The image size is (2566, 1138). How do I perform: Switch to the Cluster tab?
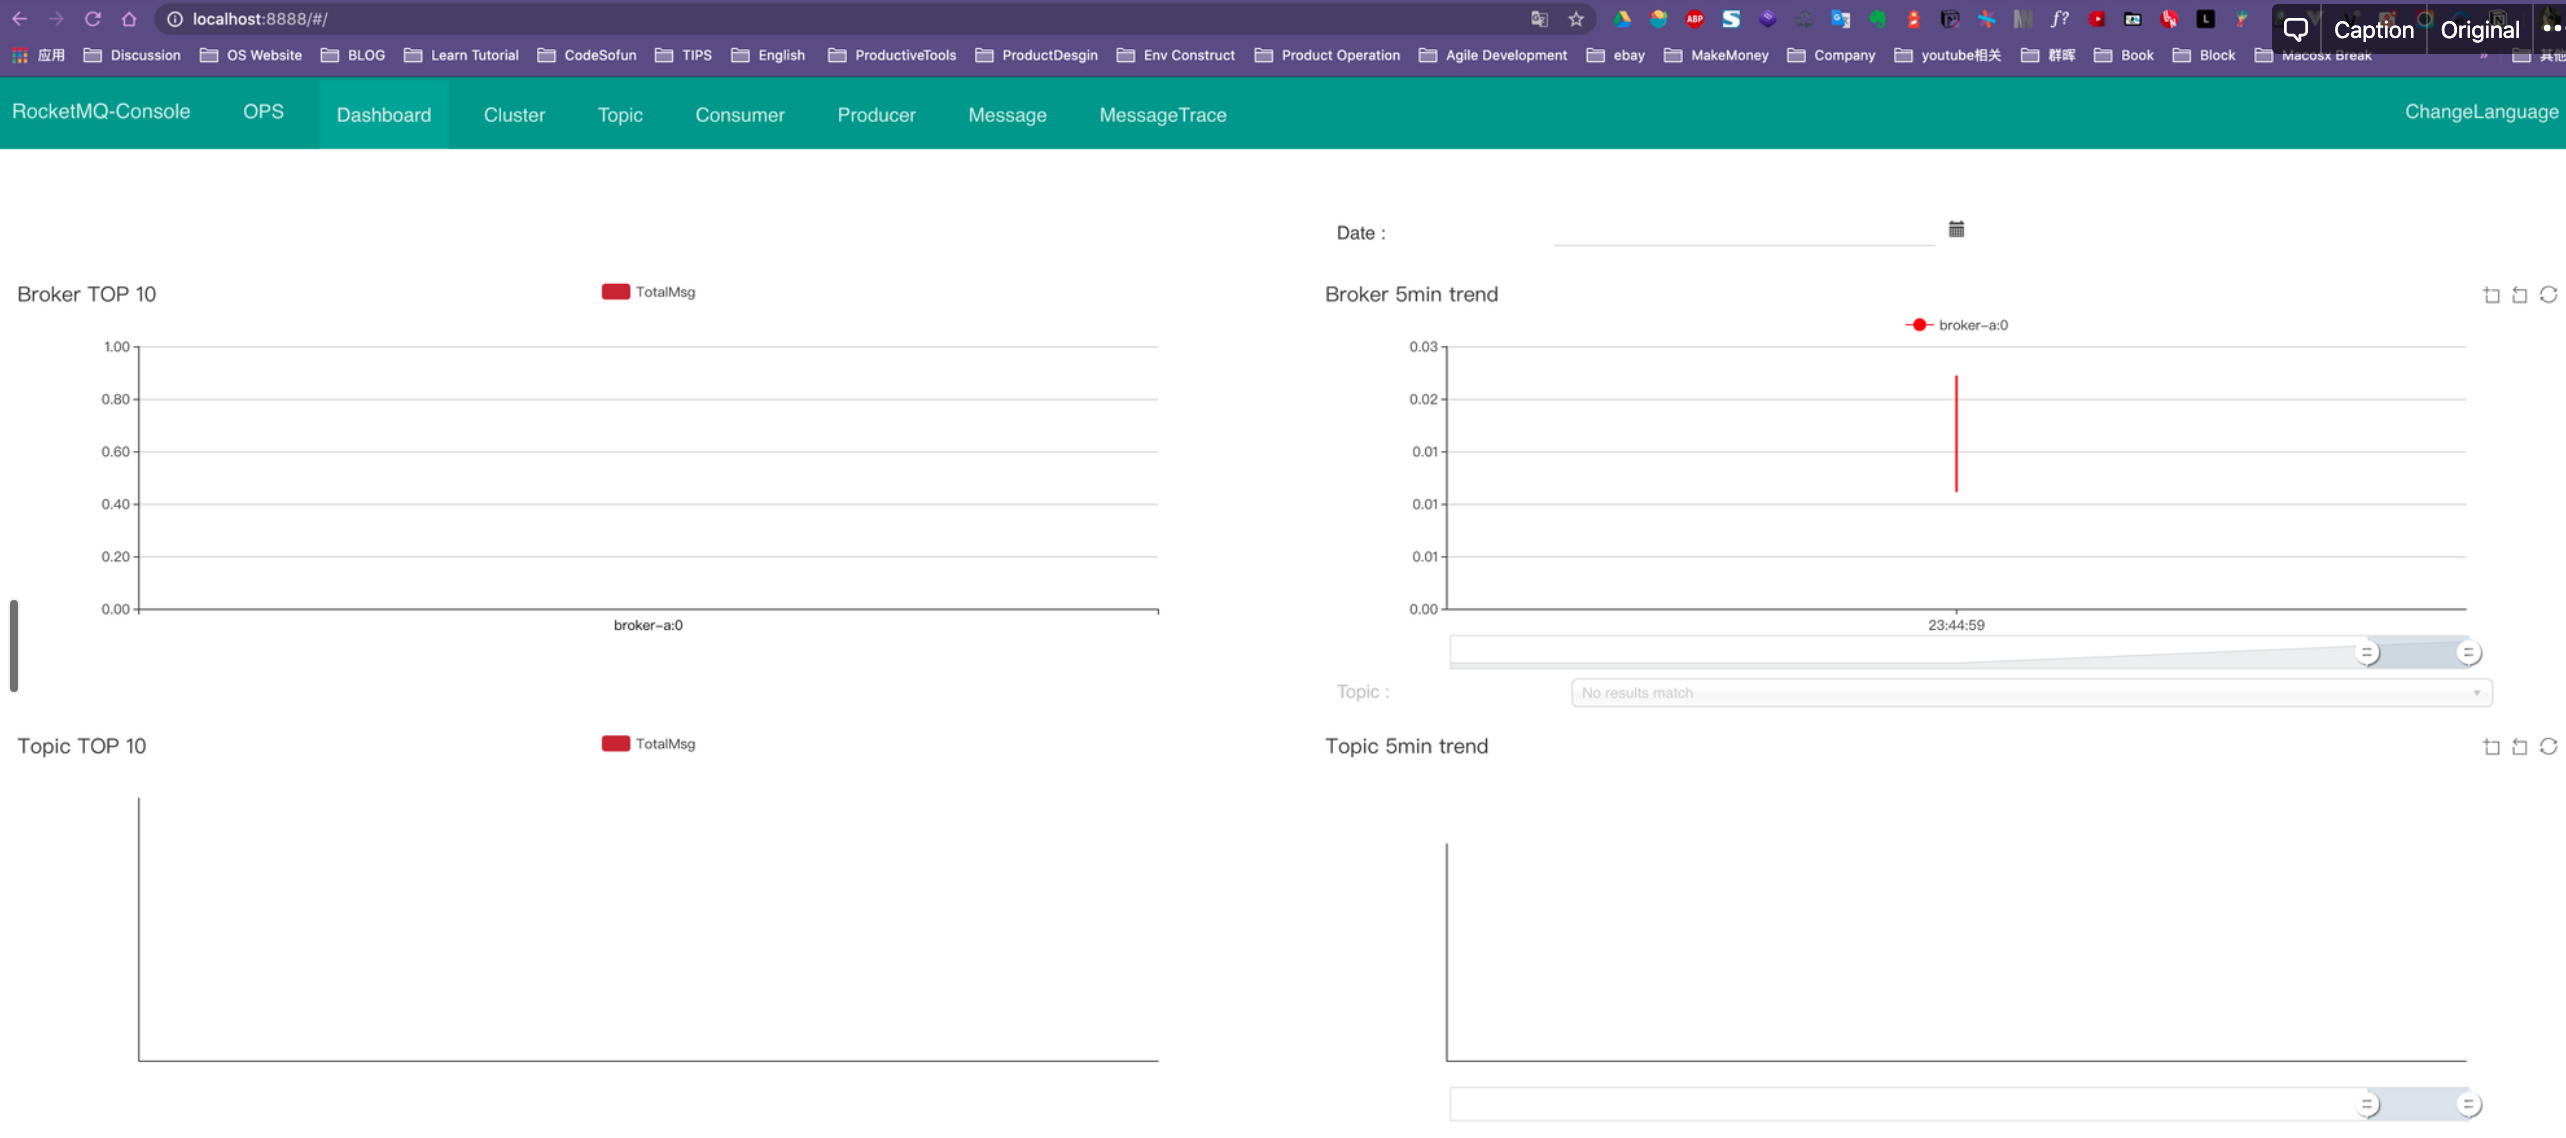(514, 115)
